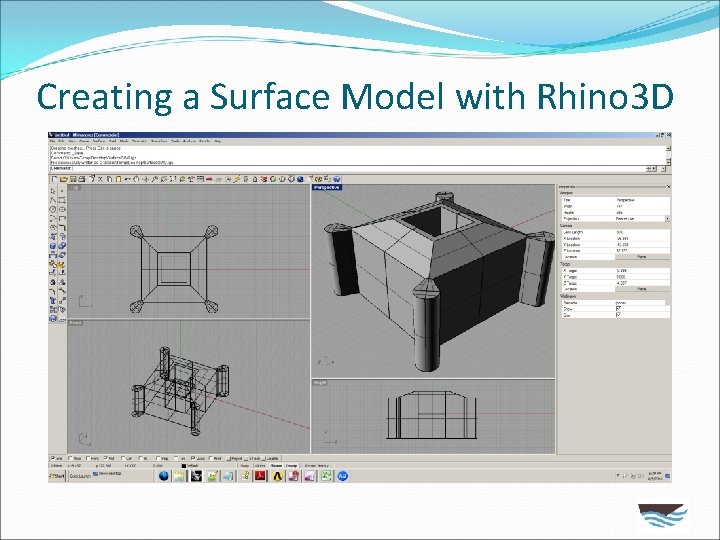The height and width of the screenshot is (540, 720).
Task: Click the command history scrollbar
Action: 669,155
